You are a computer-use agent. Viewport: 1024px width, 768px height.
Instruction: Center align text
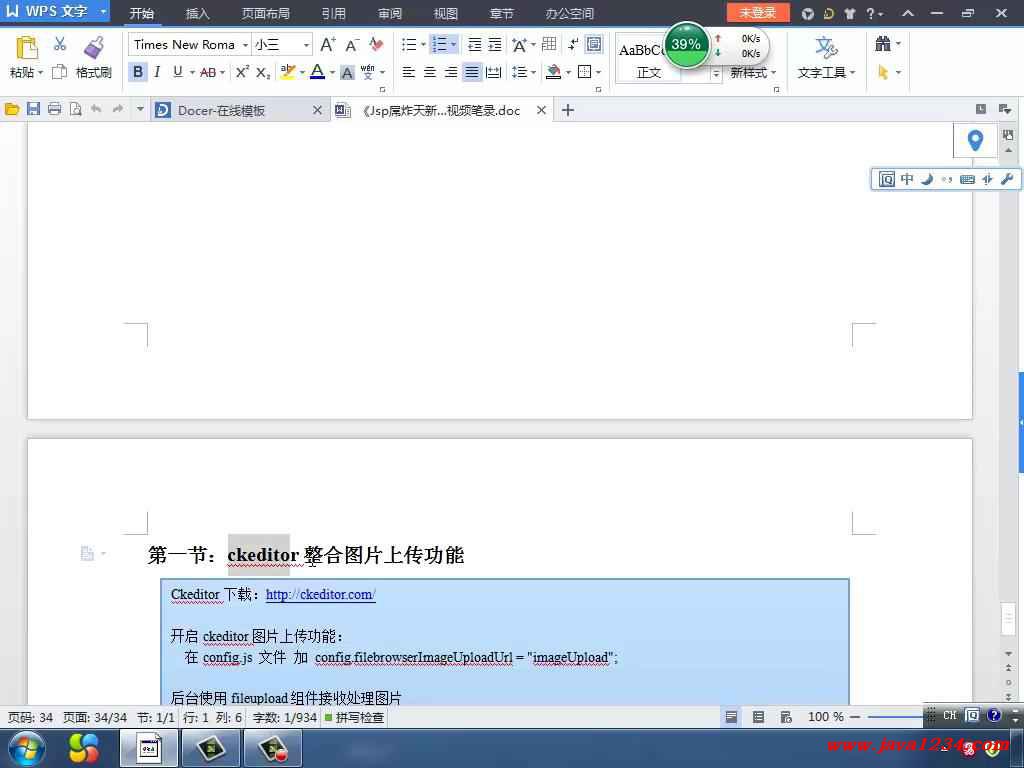point(430,72)
